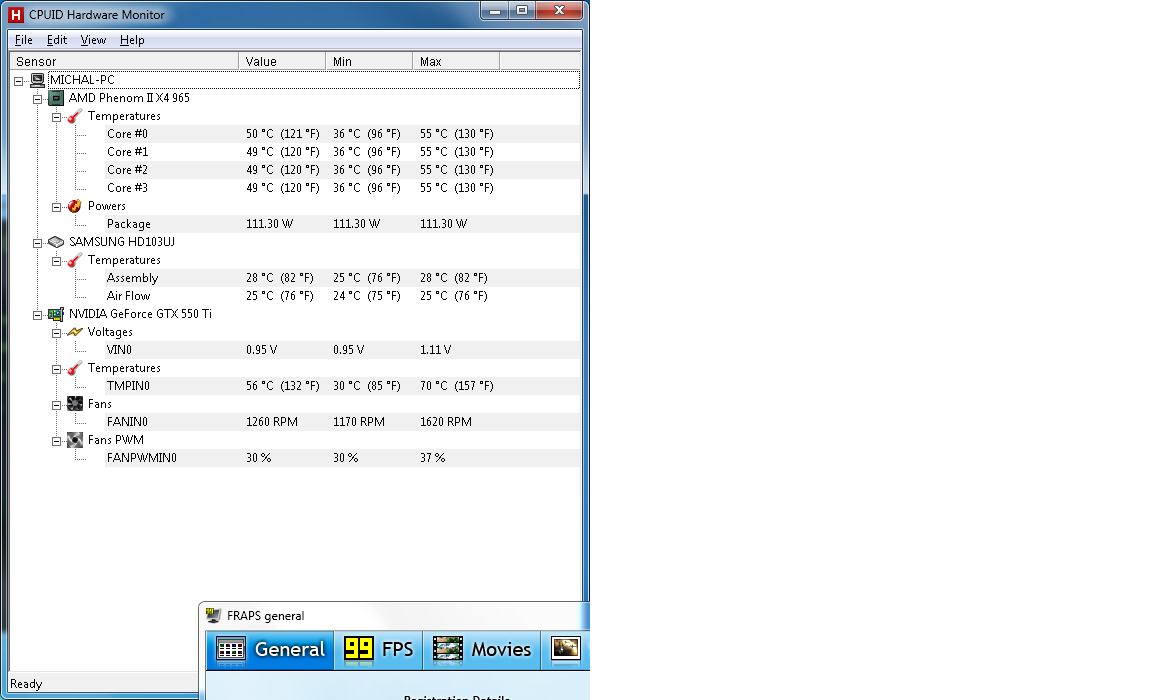This screenshot has width=1152, height=700.
Task: Click the NVIDIA GeForce GTX 550 Ti card icon
Action: [57, 314]
